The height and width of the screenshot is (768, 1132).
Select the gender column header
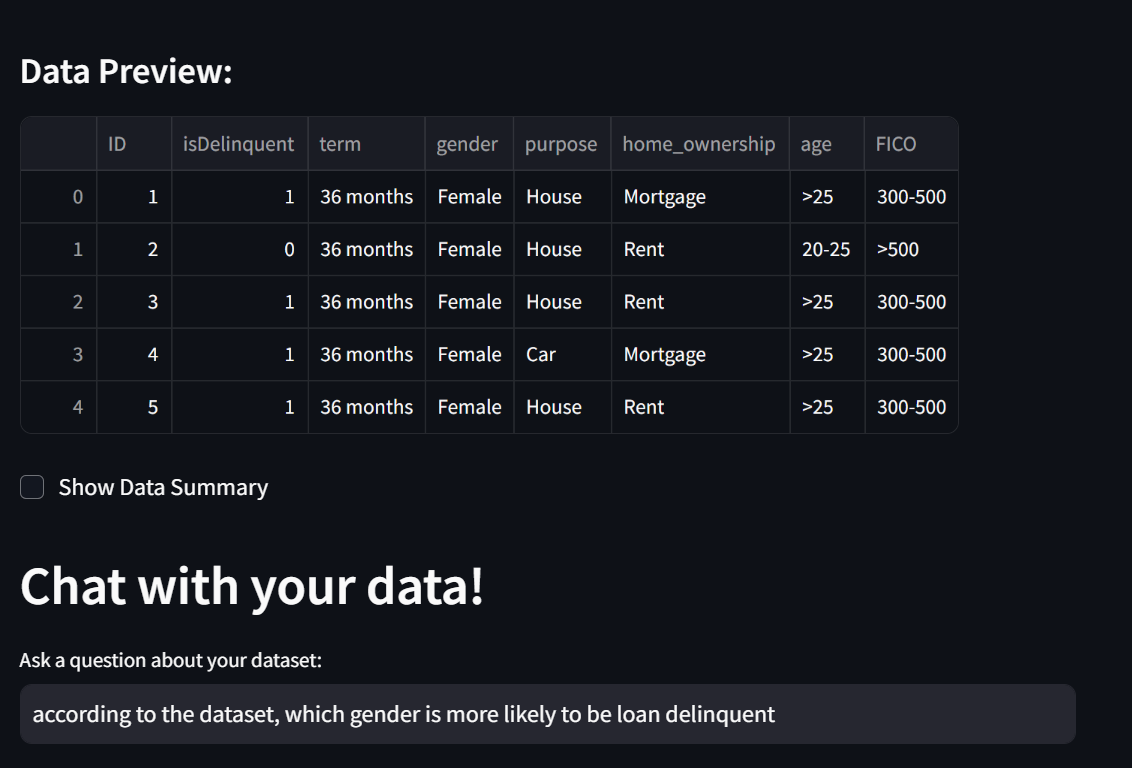tap(467, 143)
